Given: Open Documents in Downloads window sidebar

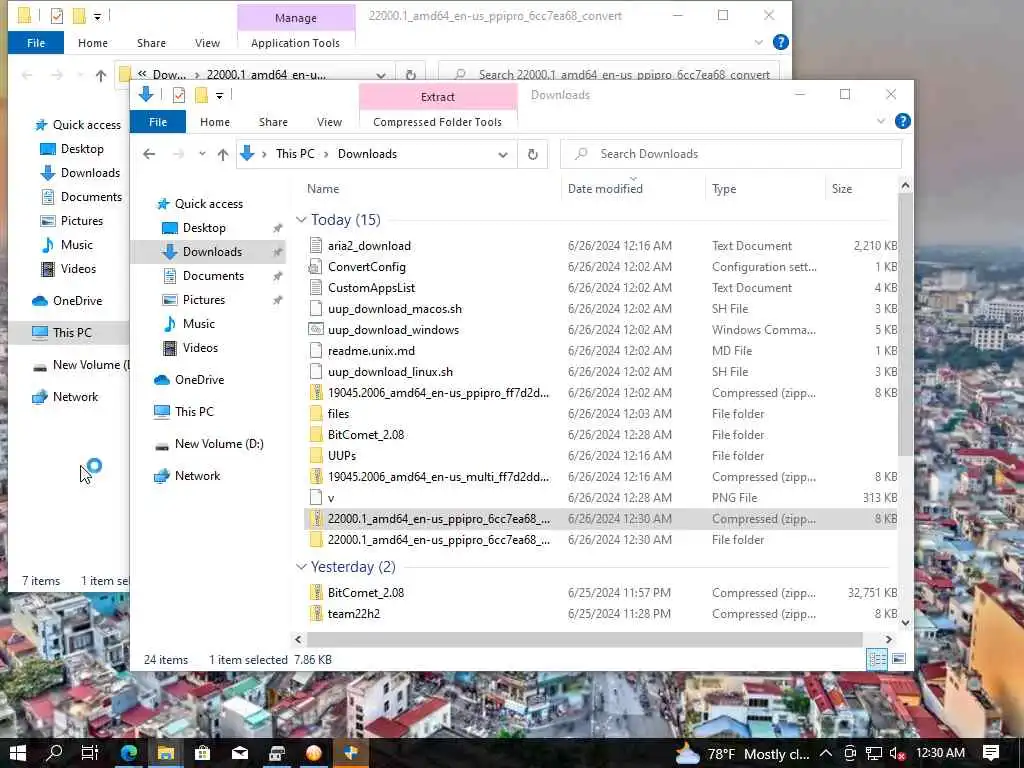Looking at the screenshot, I should (213, 276).
